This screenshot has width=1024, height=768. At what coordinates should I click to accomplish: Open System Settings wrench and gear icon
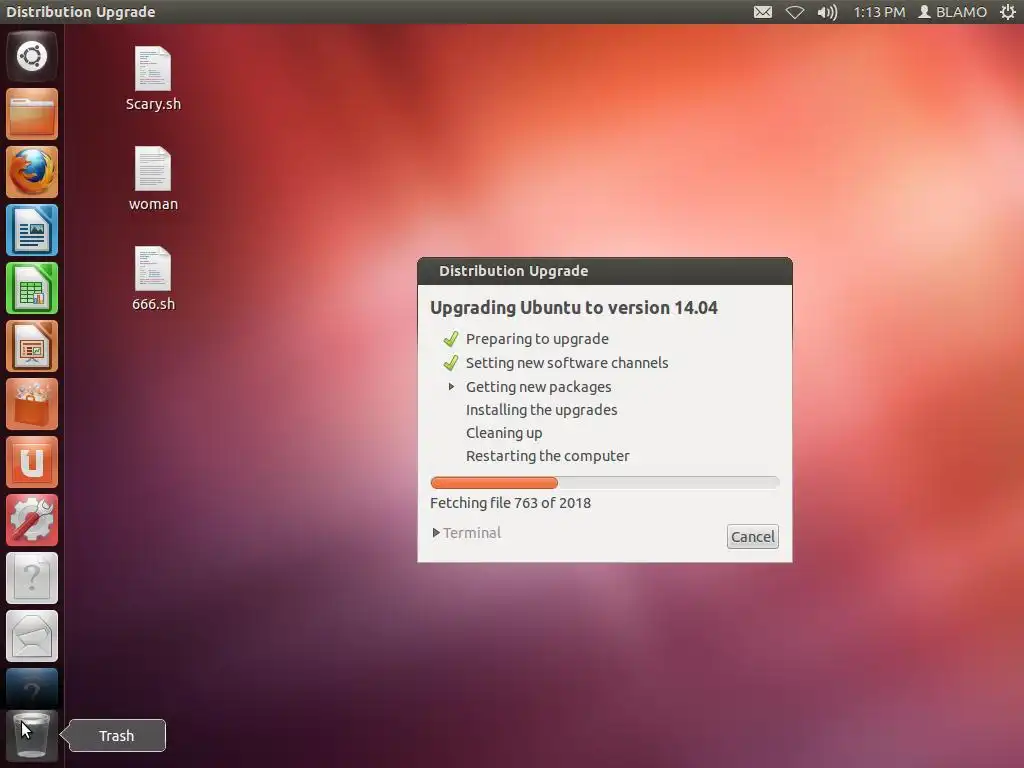32,520
